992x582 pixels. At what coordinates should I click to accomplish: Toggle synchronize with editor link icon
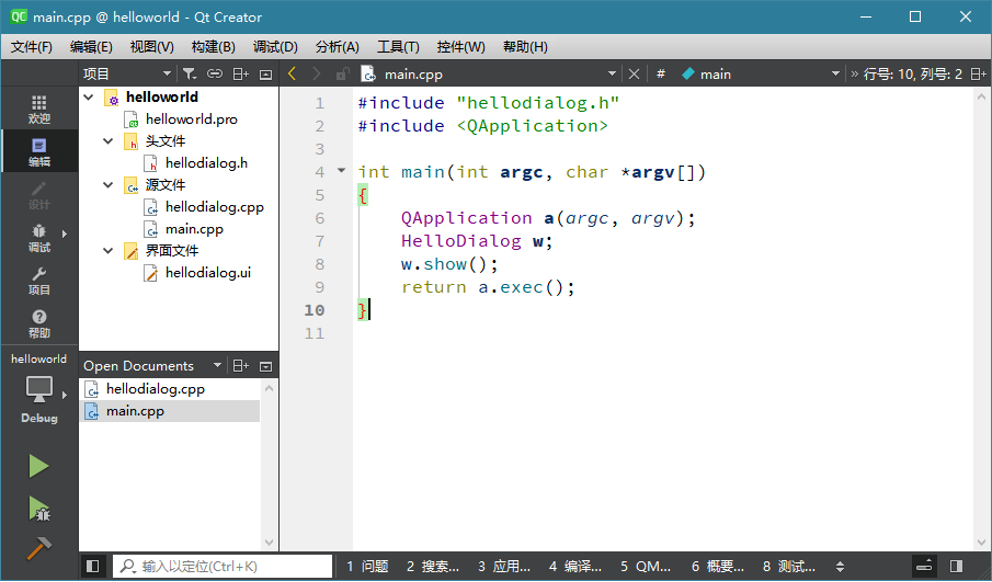pyautogui.click(x=215, y=74)
